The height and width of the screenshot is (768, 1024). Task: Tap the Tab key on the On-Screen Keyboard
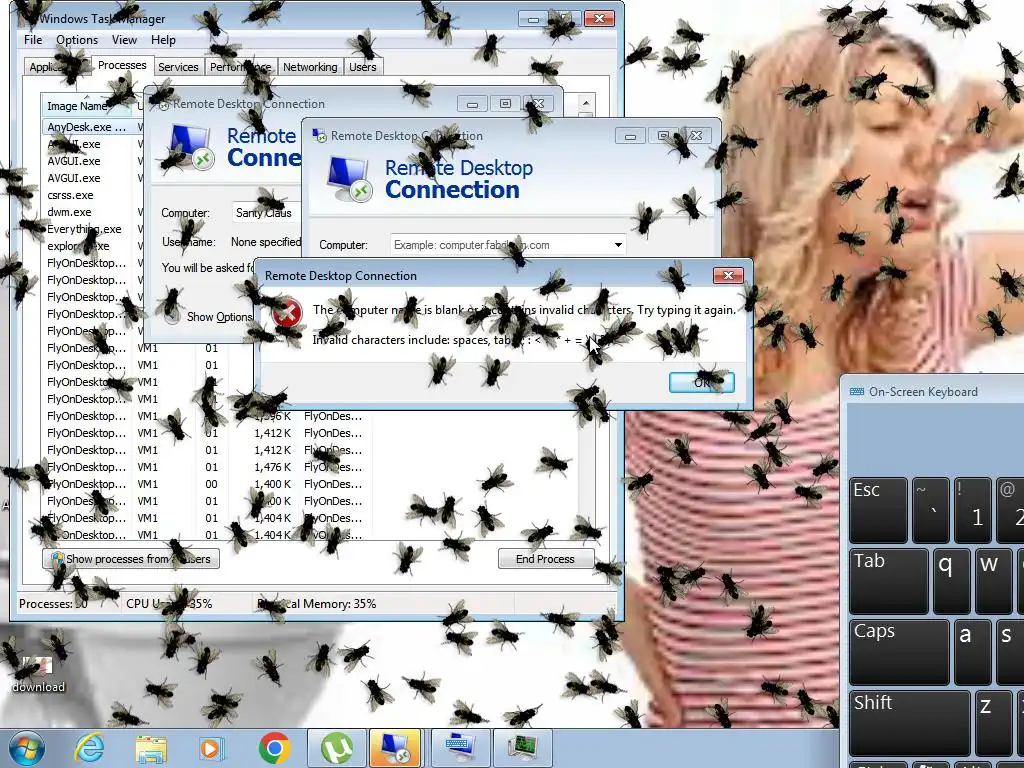pyautogui.click(x=888, y=581)
